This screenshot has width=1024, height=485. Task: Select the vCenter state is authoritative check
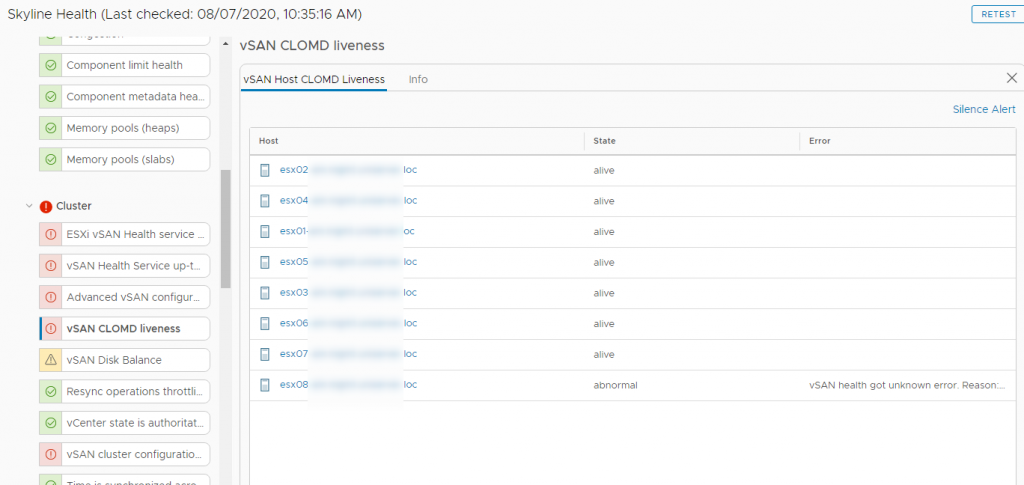125,422
